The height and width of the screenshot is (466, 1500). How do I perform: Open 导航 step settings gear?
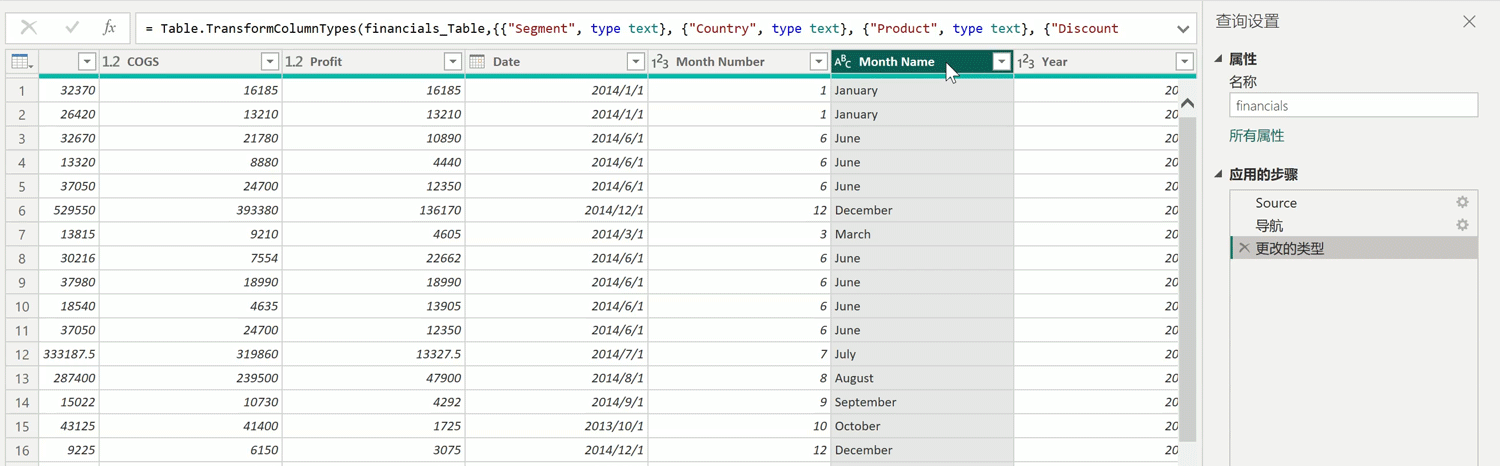coord(1462,225)
